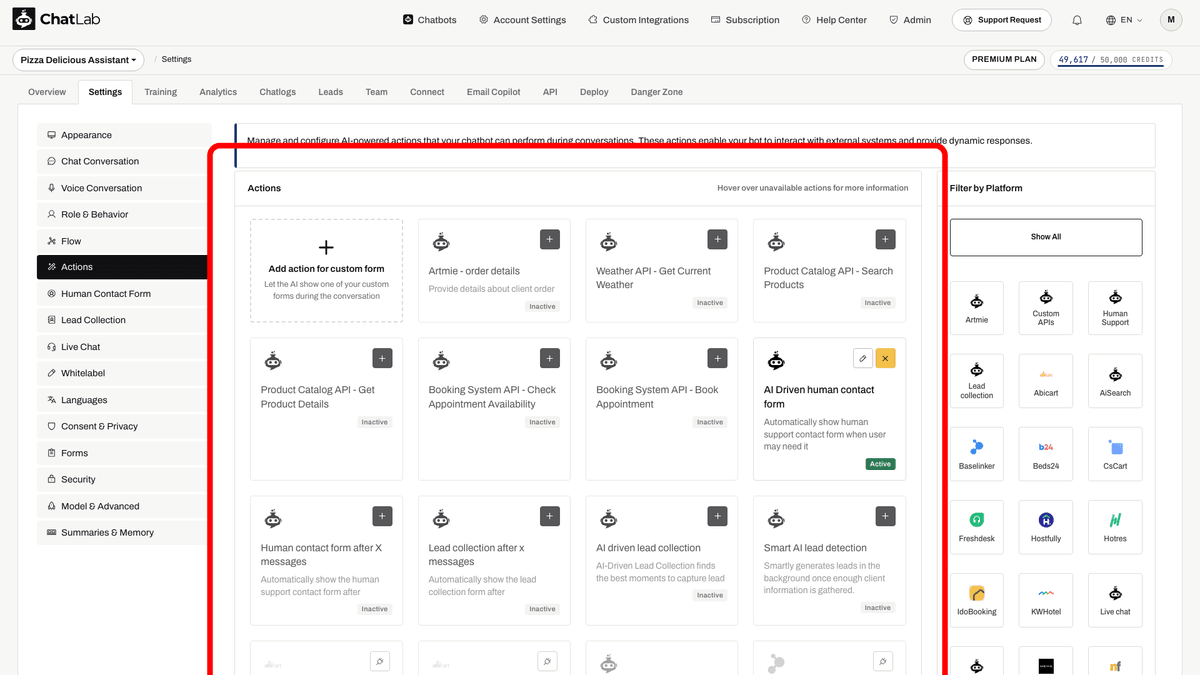1200x675 pixels.
Task: Add the Booking System Book Appointment action
Action: point(717,358)
